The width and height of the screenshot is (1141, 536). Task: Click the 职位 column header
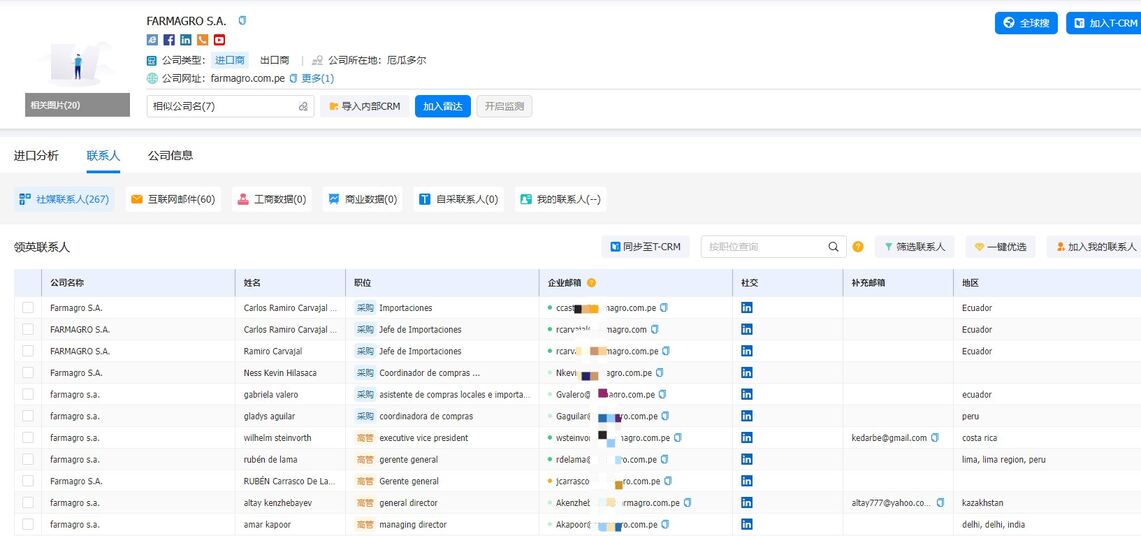(x=442, y=282)
